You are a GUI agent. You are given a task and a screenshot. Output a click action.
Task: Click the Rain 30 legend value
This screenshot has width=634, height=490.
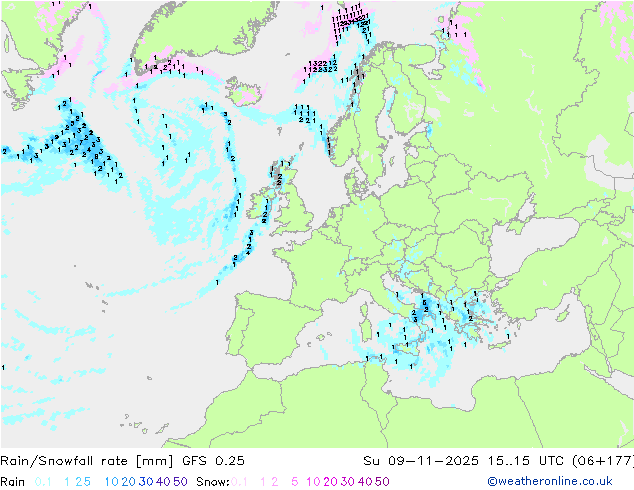pos(146,482)
